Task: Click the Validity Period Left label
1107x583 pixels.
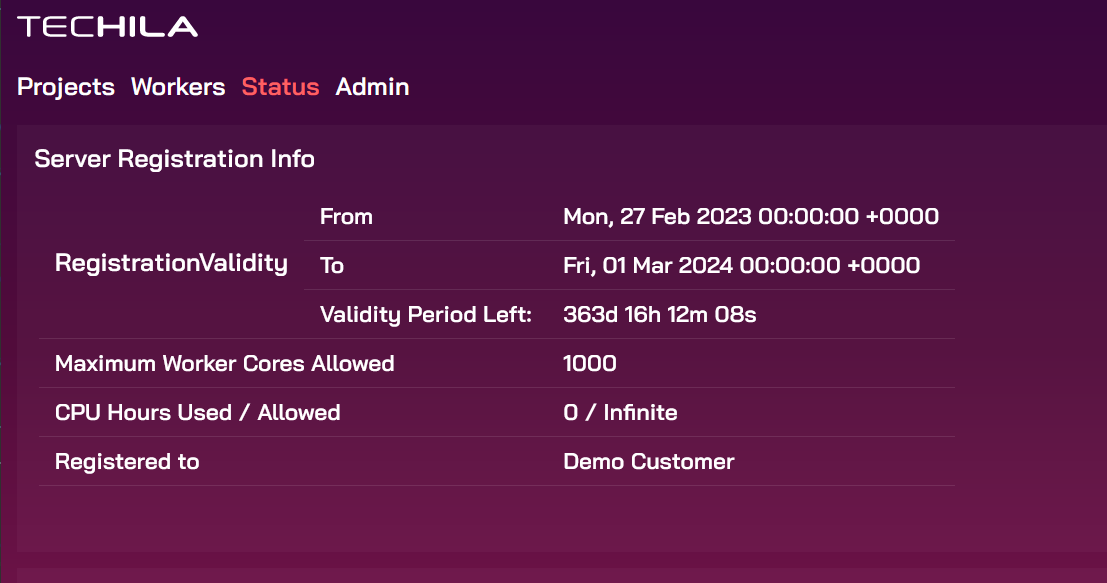Action: point(426,315)
